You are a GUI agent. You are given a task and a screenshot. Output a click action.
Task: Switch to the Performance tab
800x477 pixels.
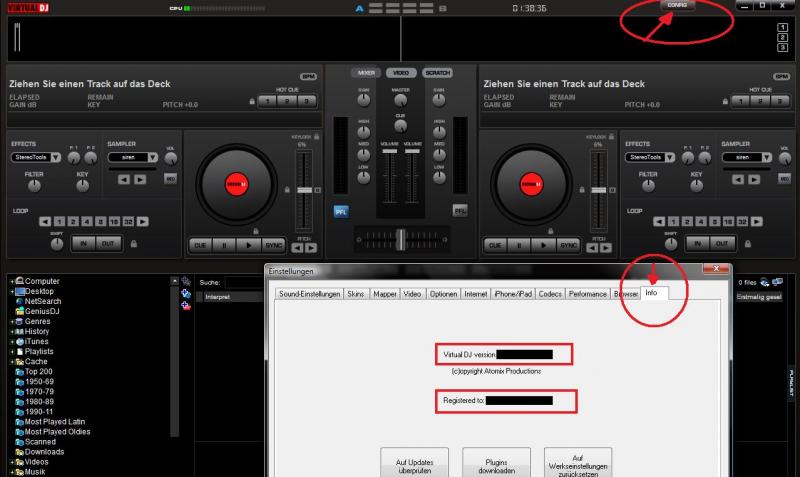[588, 294]
